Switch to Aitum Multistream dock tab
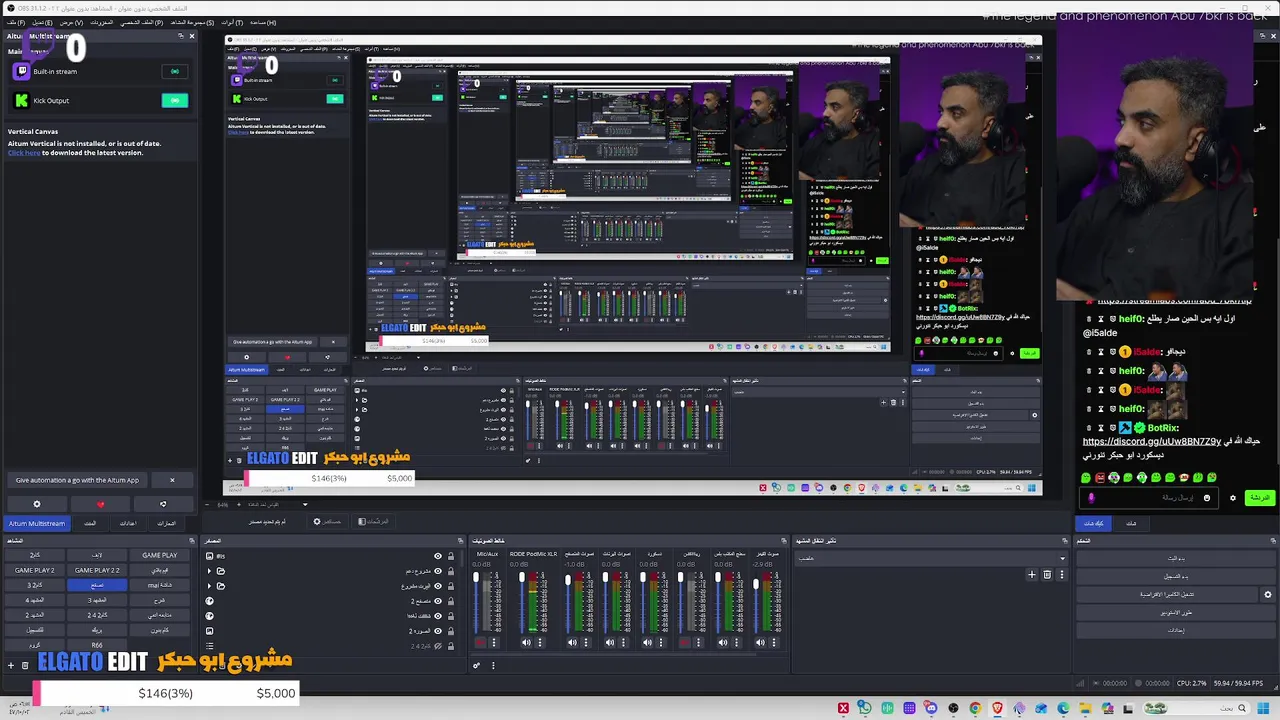The height and width of the screenshot is (720, 1280). coord(37,523)
